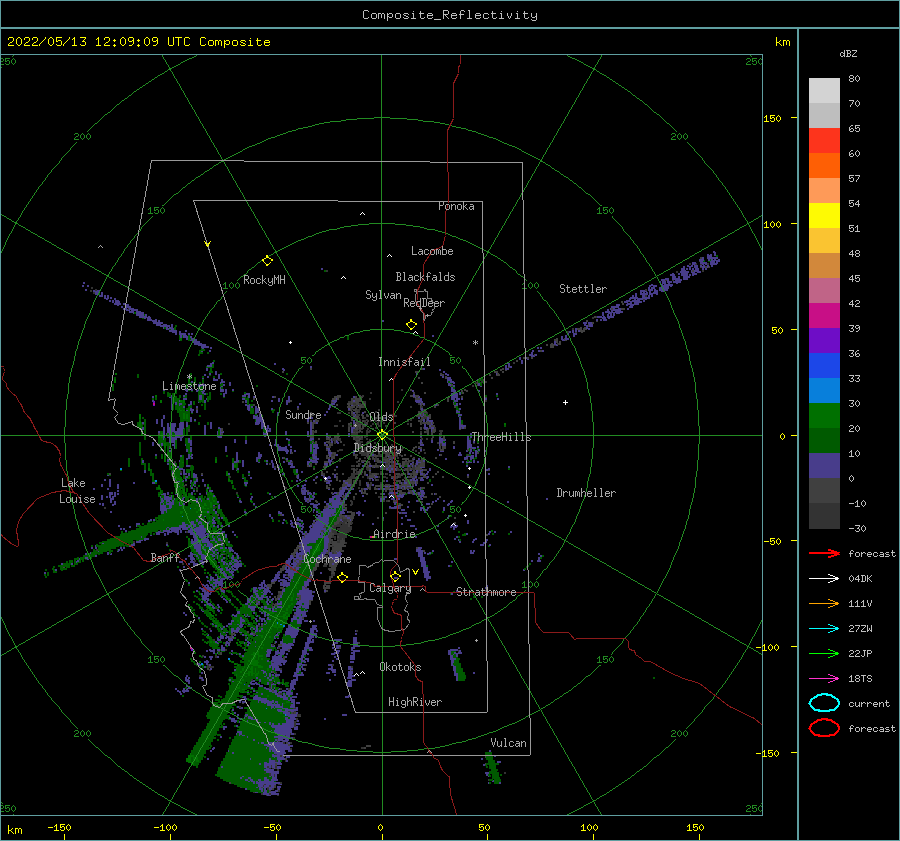
Task: Click the Limestone label
Action: (x=189, y=386)
